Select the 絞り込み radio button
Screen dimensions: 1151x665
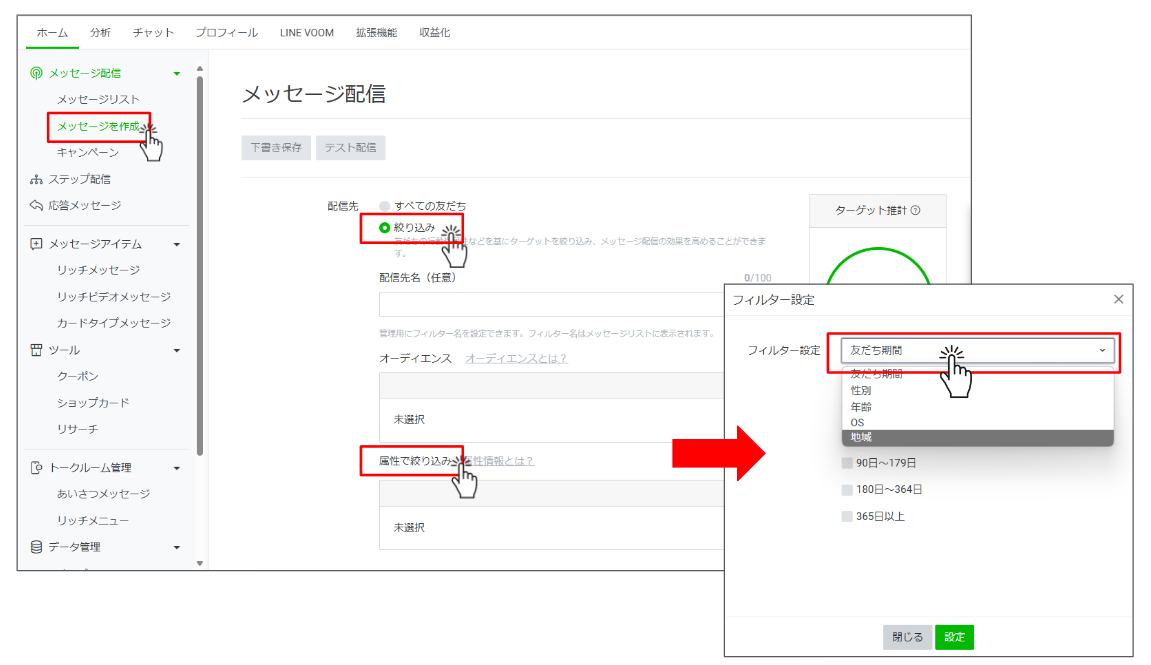click(384, 228)
